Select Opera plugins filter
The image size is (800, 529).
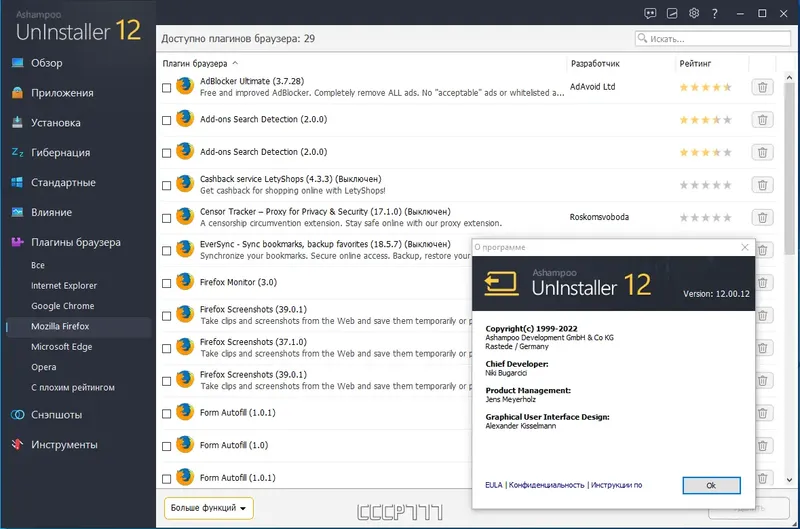[x=44, y=367]
